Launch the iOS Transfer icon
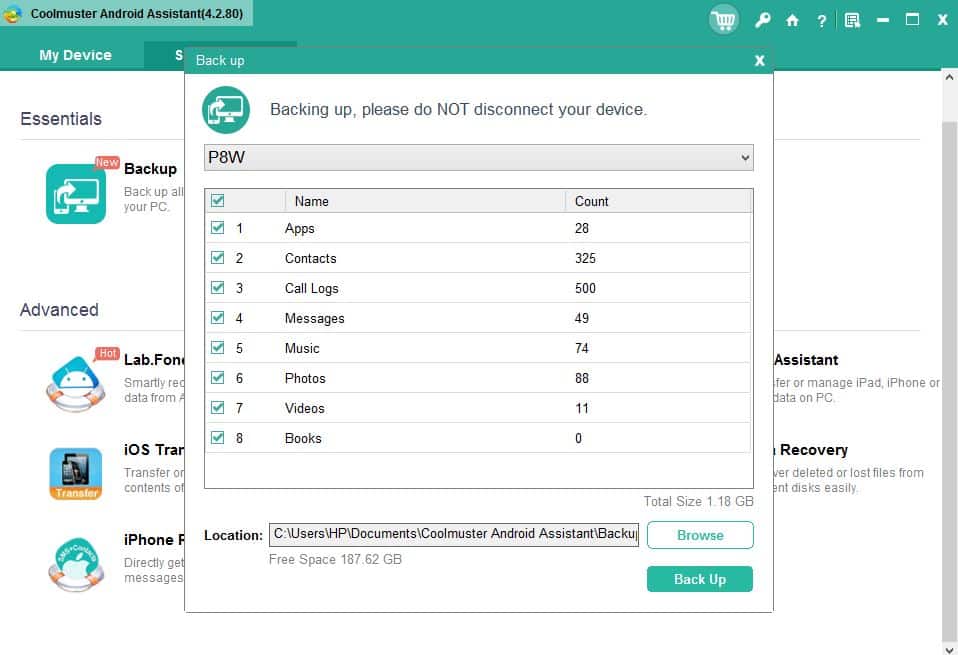958x655 pixels. click(x=76, y=473)
